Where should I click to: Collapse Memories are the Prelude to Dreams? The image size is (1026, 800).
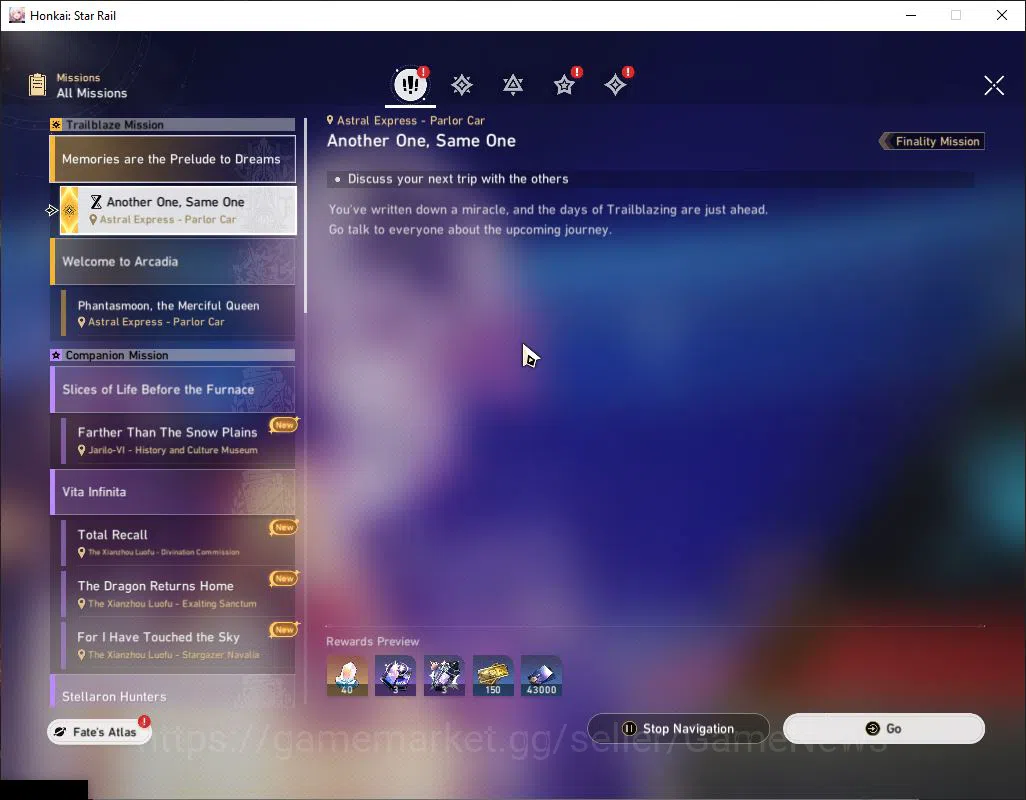click(173, 159)
